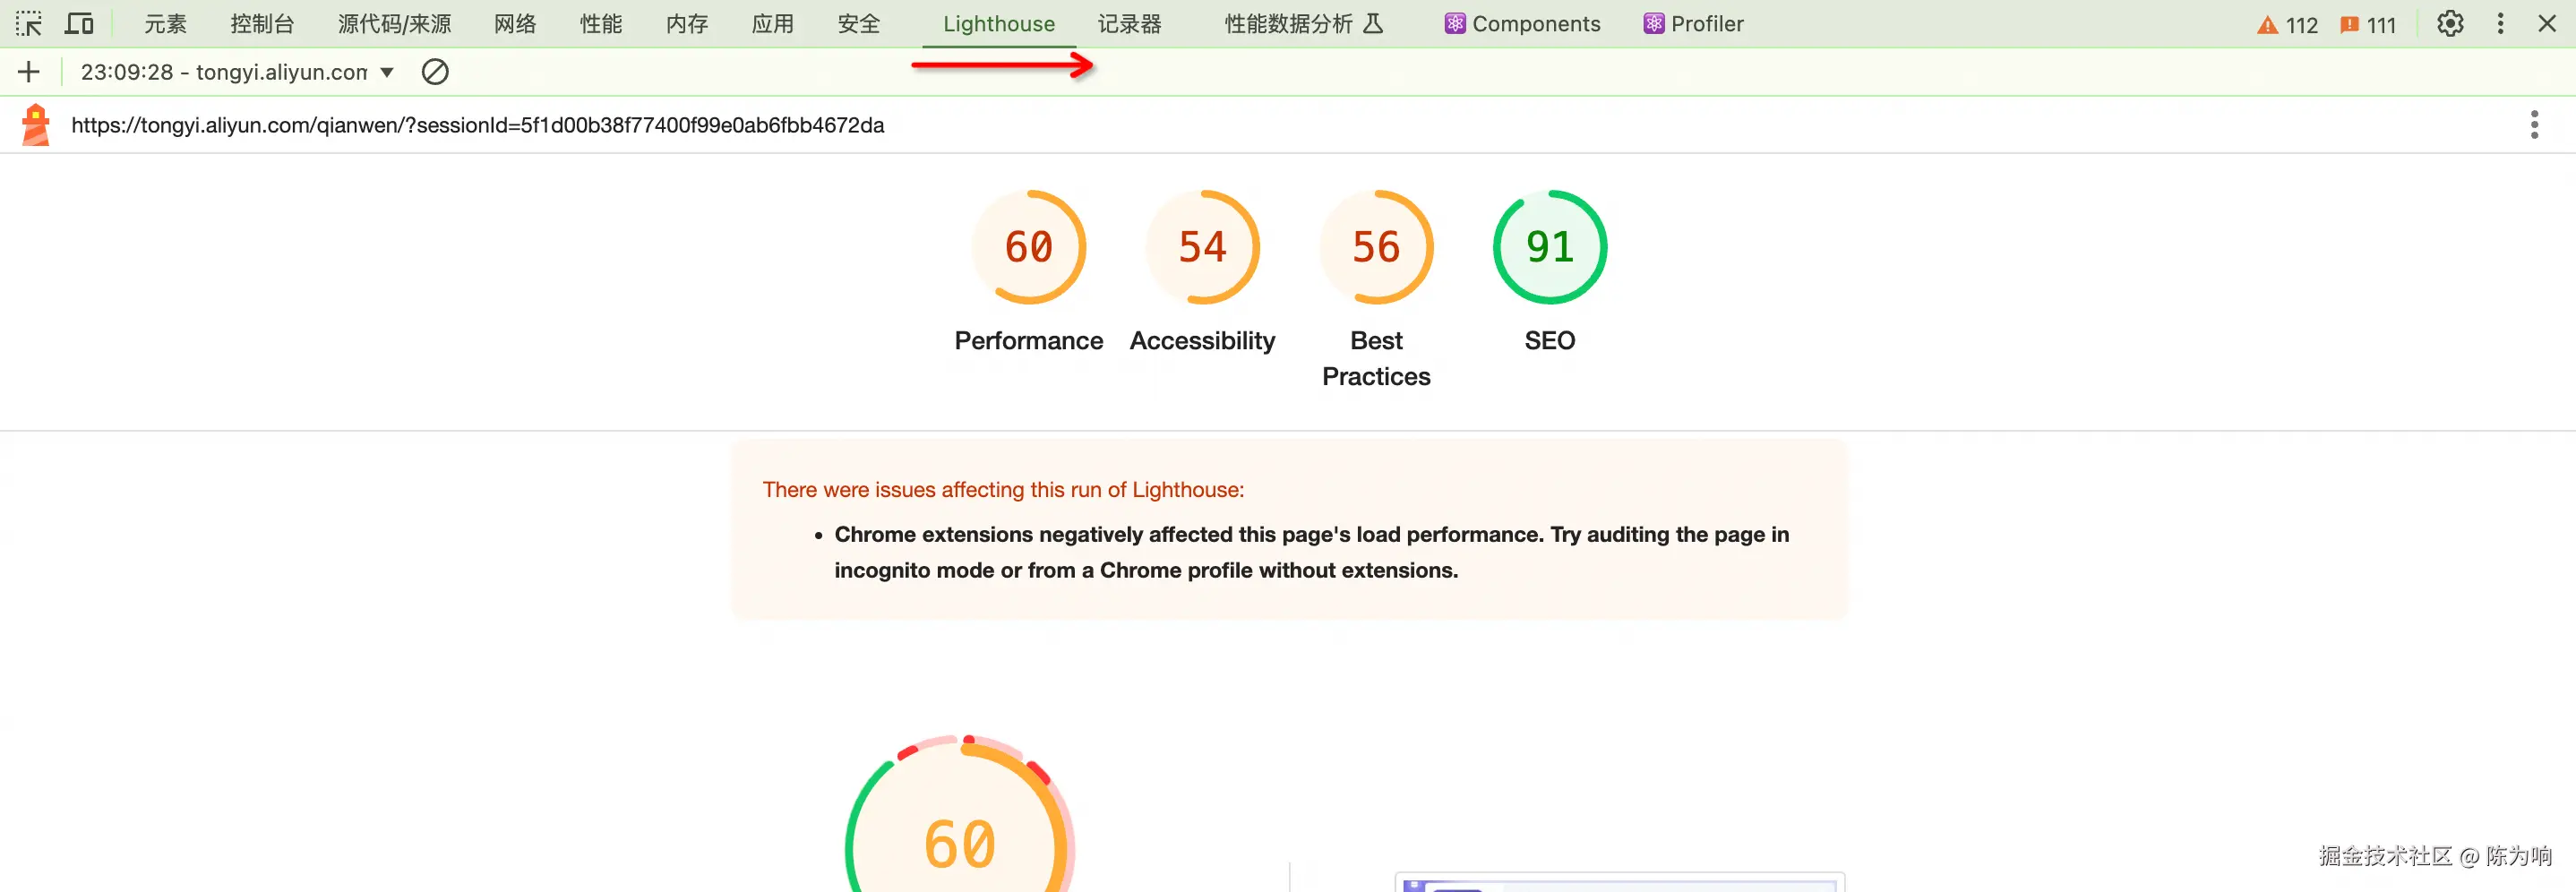Switch to the 网络 tab

[x=515, y=24]
